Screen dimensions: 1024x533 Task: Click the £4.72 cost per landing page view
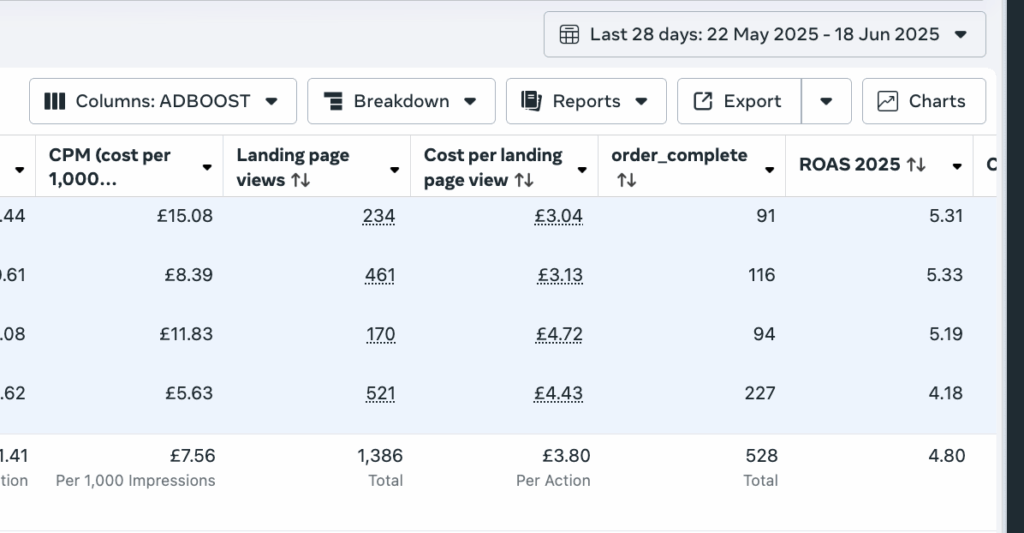[559, 334]
